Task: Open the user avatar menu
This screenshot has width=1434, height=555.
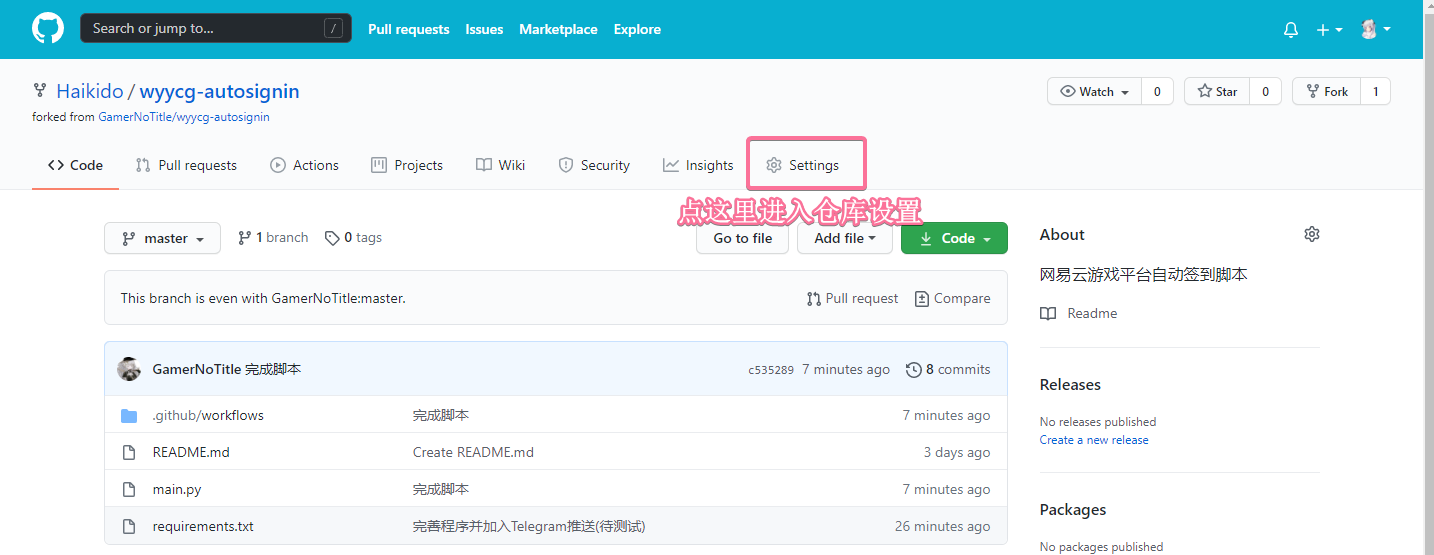Action: 1376,30
